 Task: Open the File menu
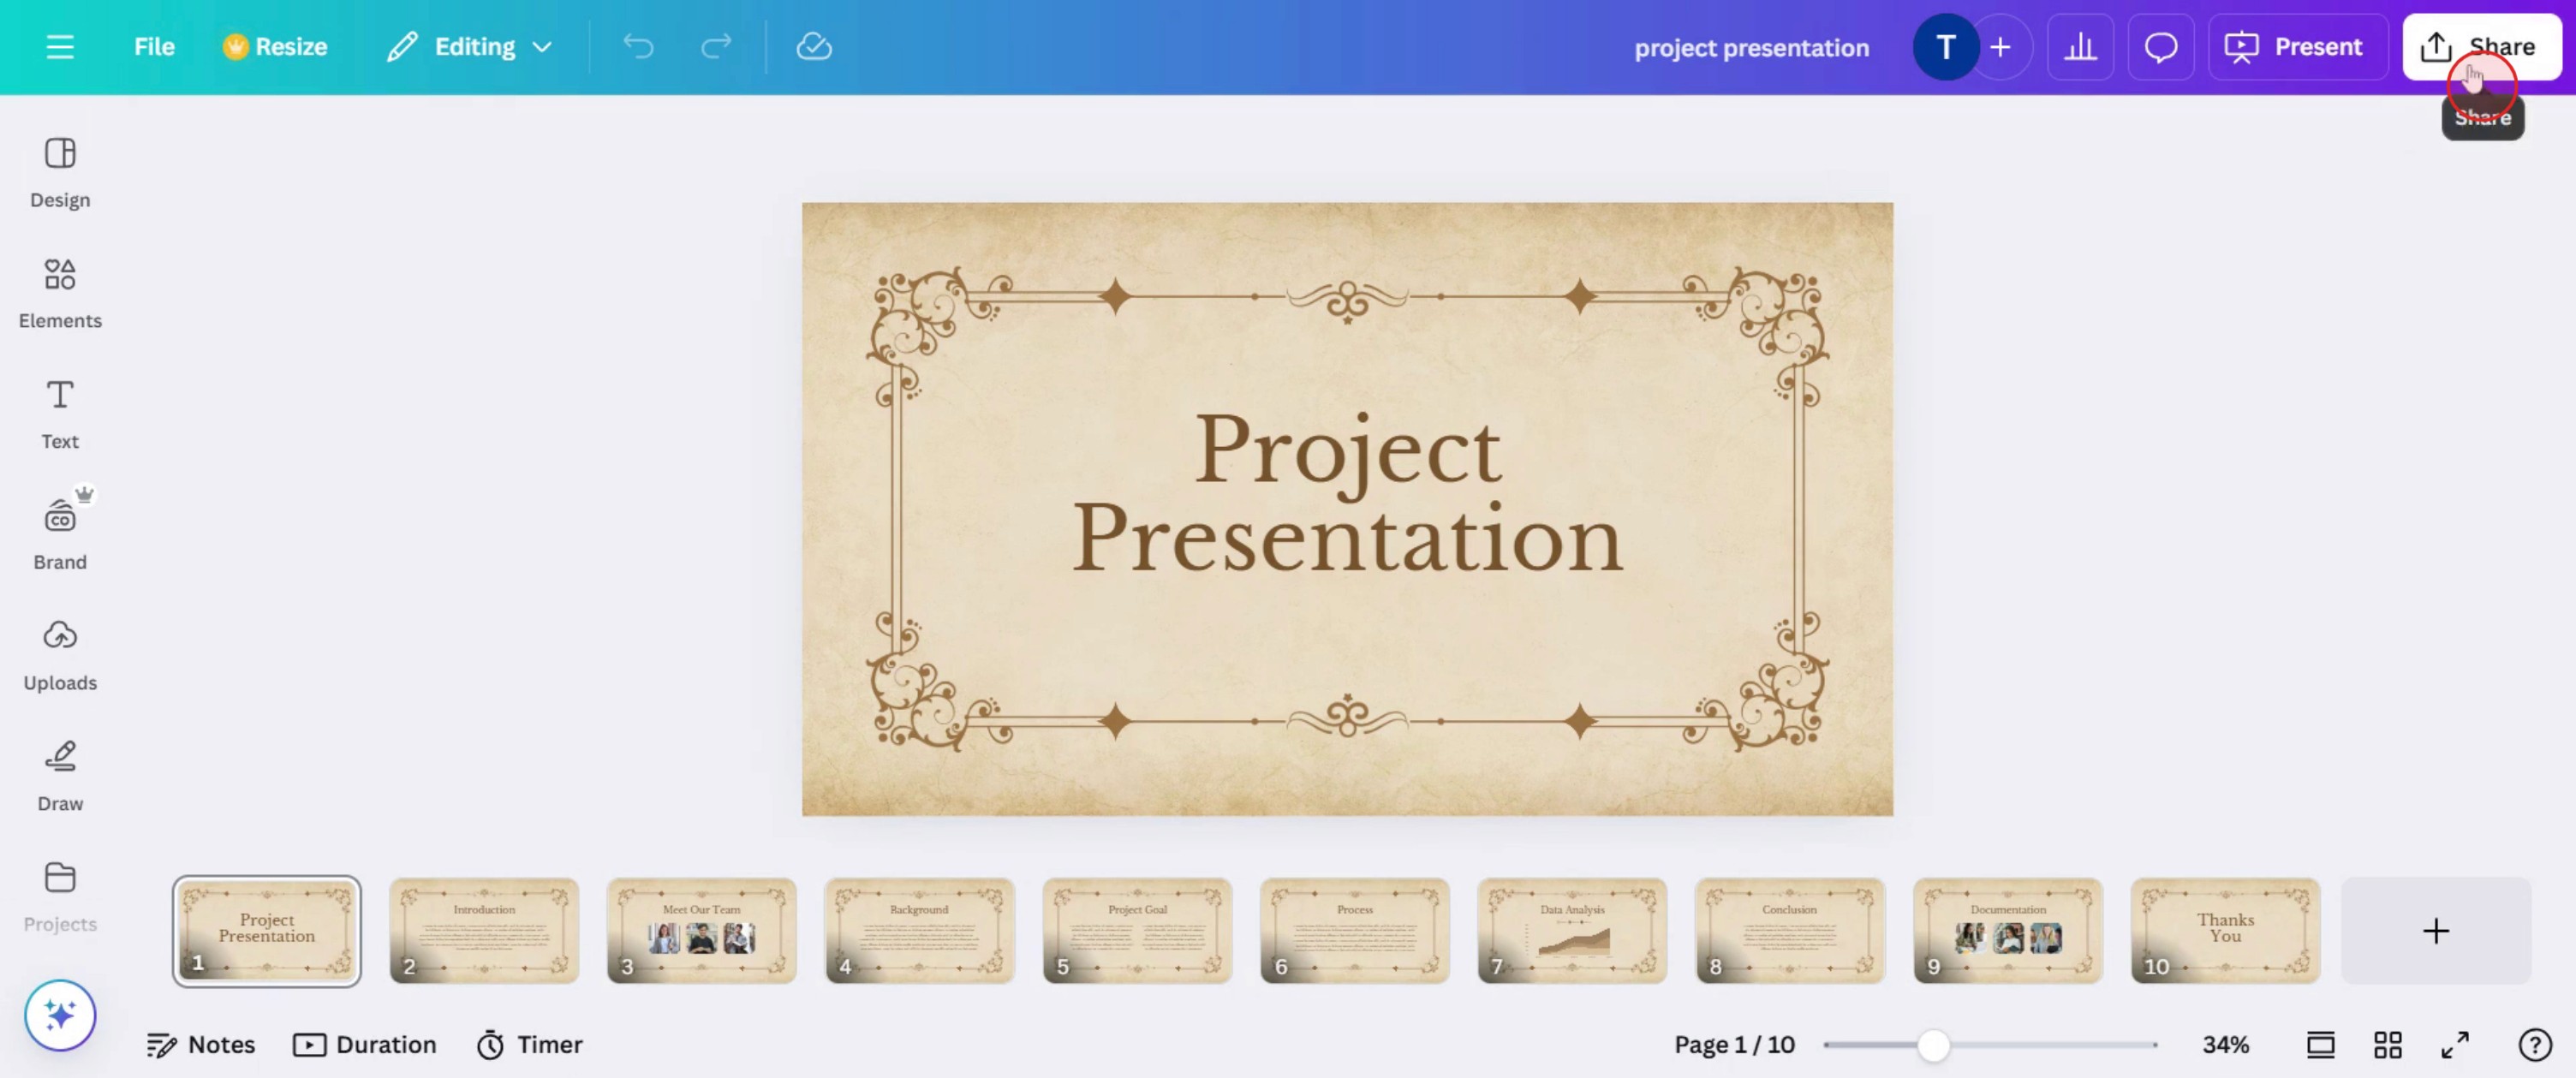click(154, 47)
